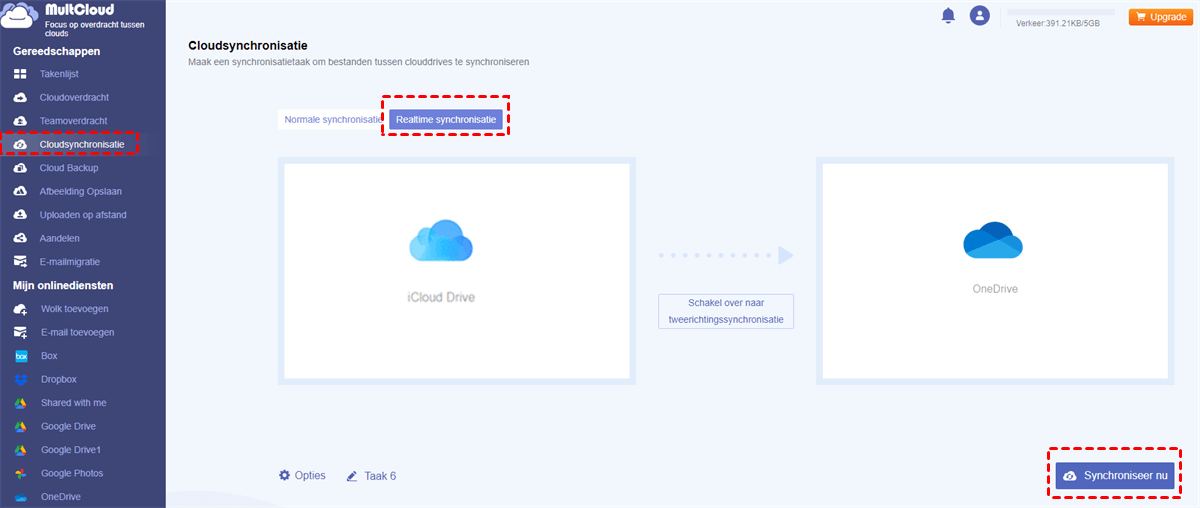Click the Google Drive icon
The image size is (1200, 508).
pyautogui.click(x=20, y=426)
